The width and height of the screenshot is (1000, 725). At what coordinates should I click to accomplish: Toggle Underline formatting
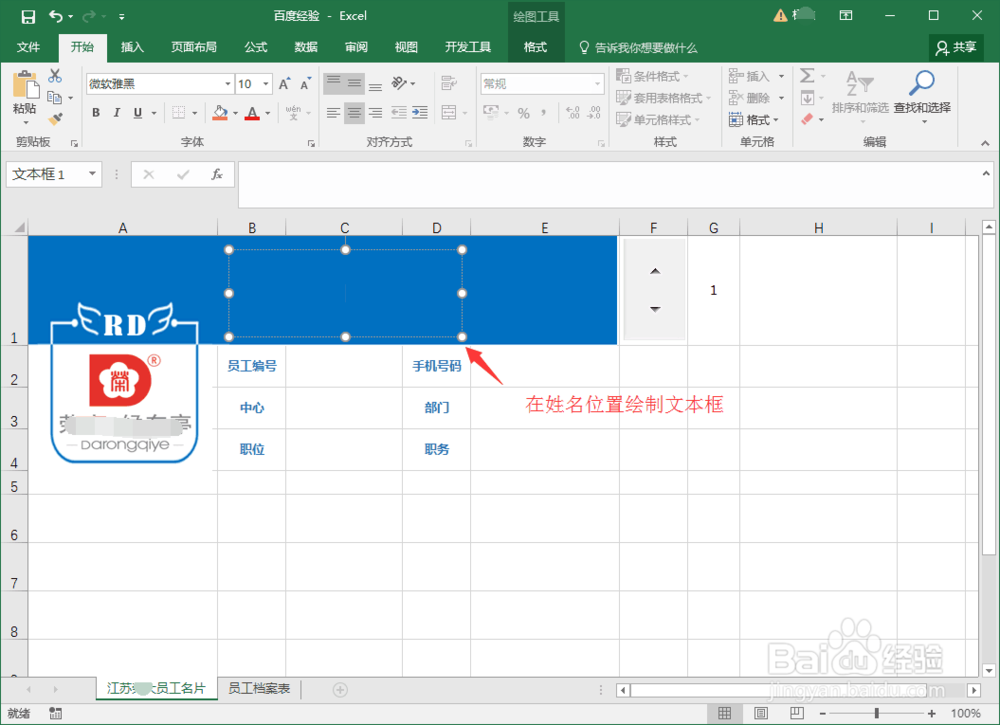138,113
